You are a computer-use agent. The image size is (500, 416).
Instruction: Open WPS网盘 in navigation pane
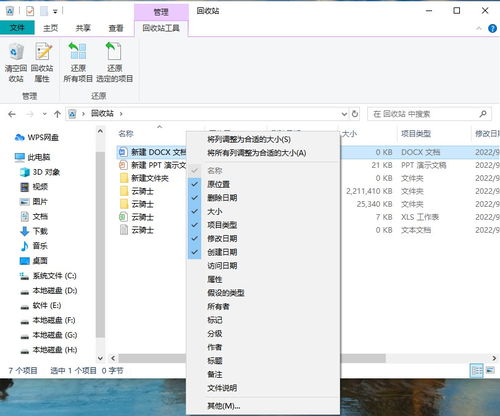click(37, 137)
